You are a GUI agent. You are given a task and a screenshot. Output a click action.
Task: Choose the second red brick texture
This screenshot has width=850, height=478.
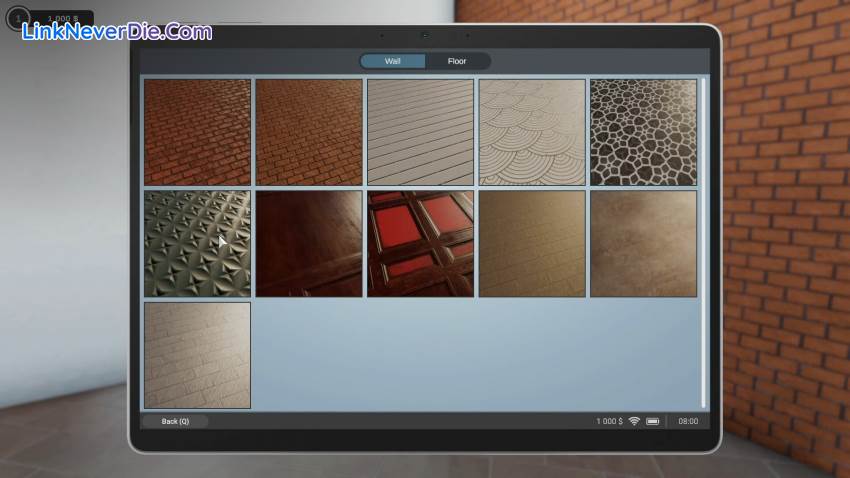(309, 132)
